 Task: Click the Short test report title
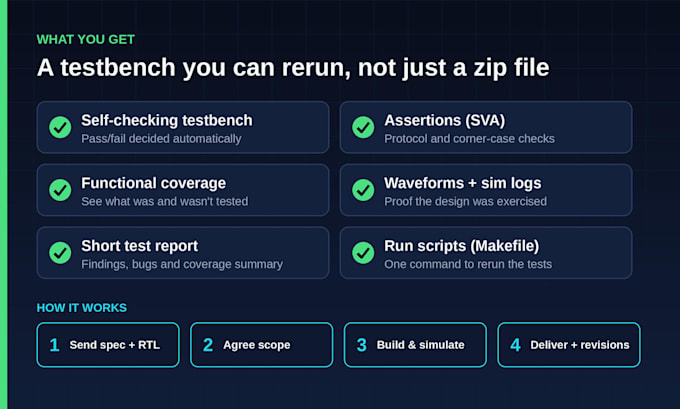pyautogui.click(x=140, y=246)
